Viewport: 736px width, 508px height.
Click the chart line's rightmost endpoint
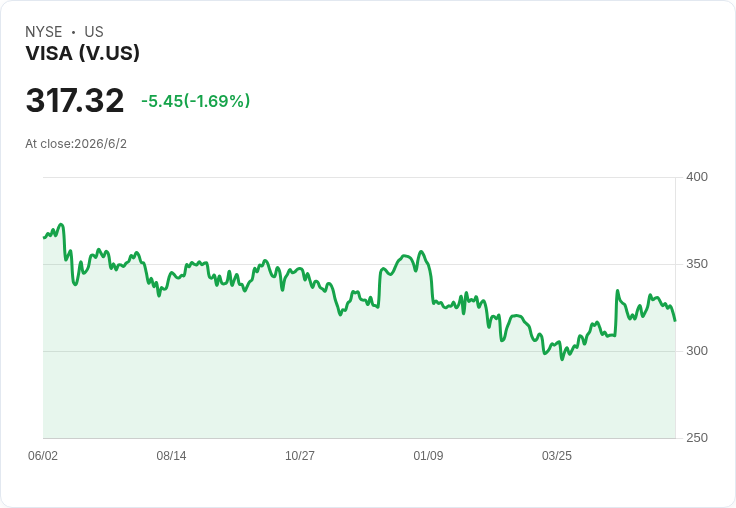click(675, 321)
